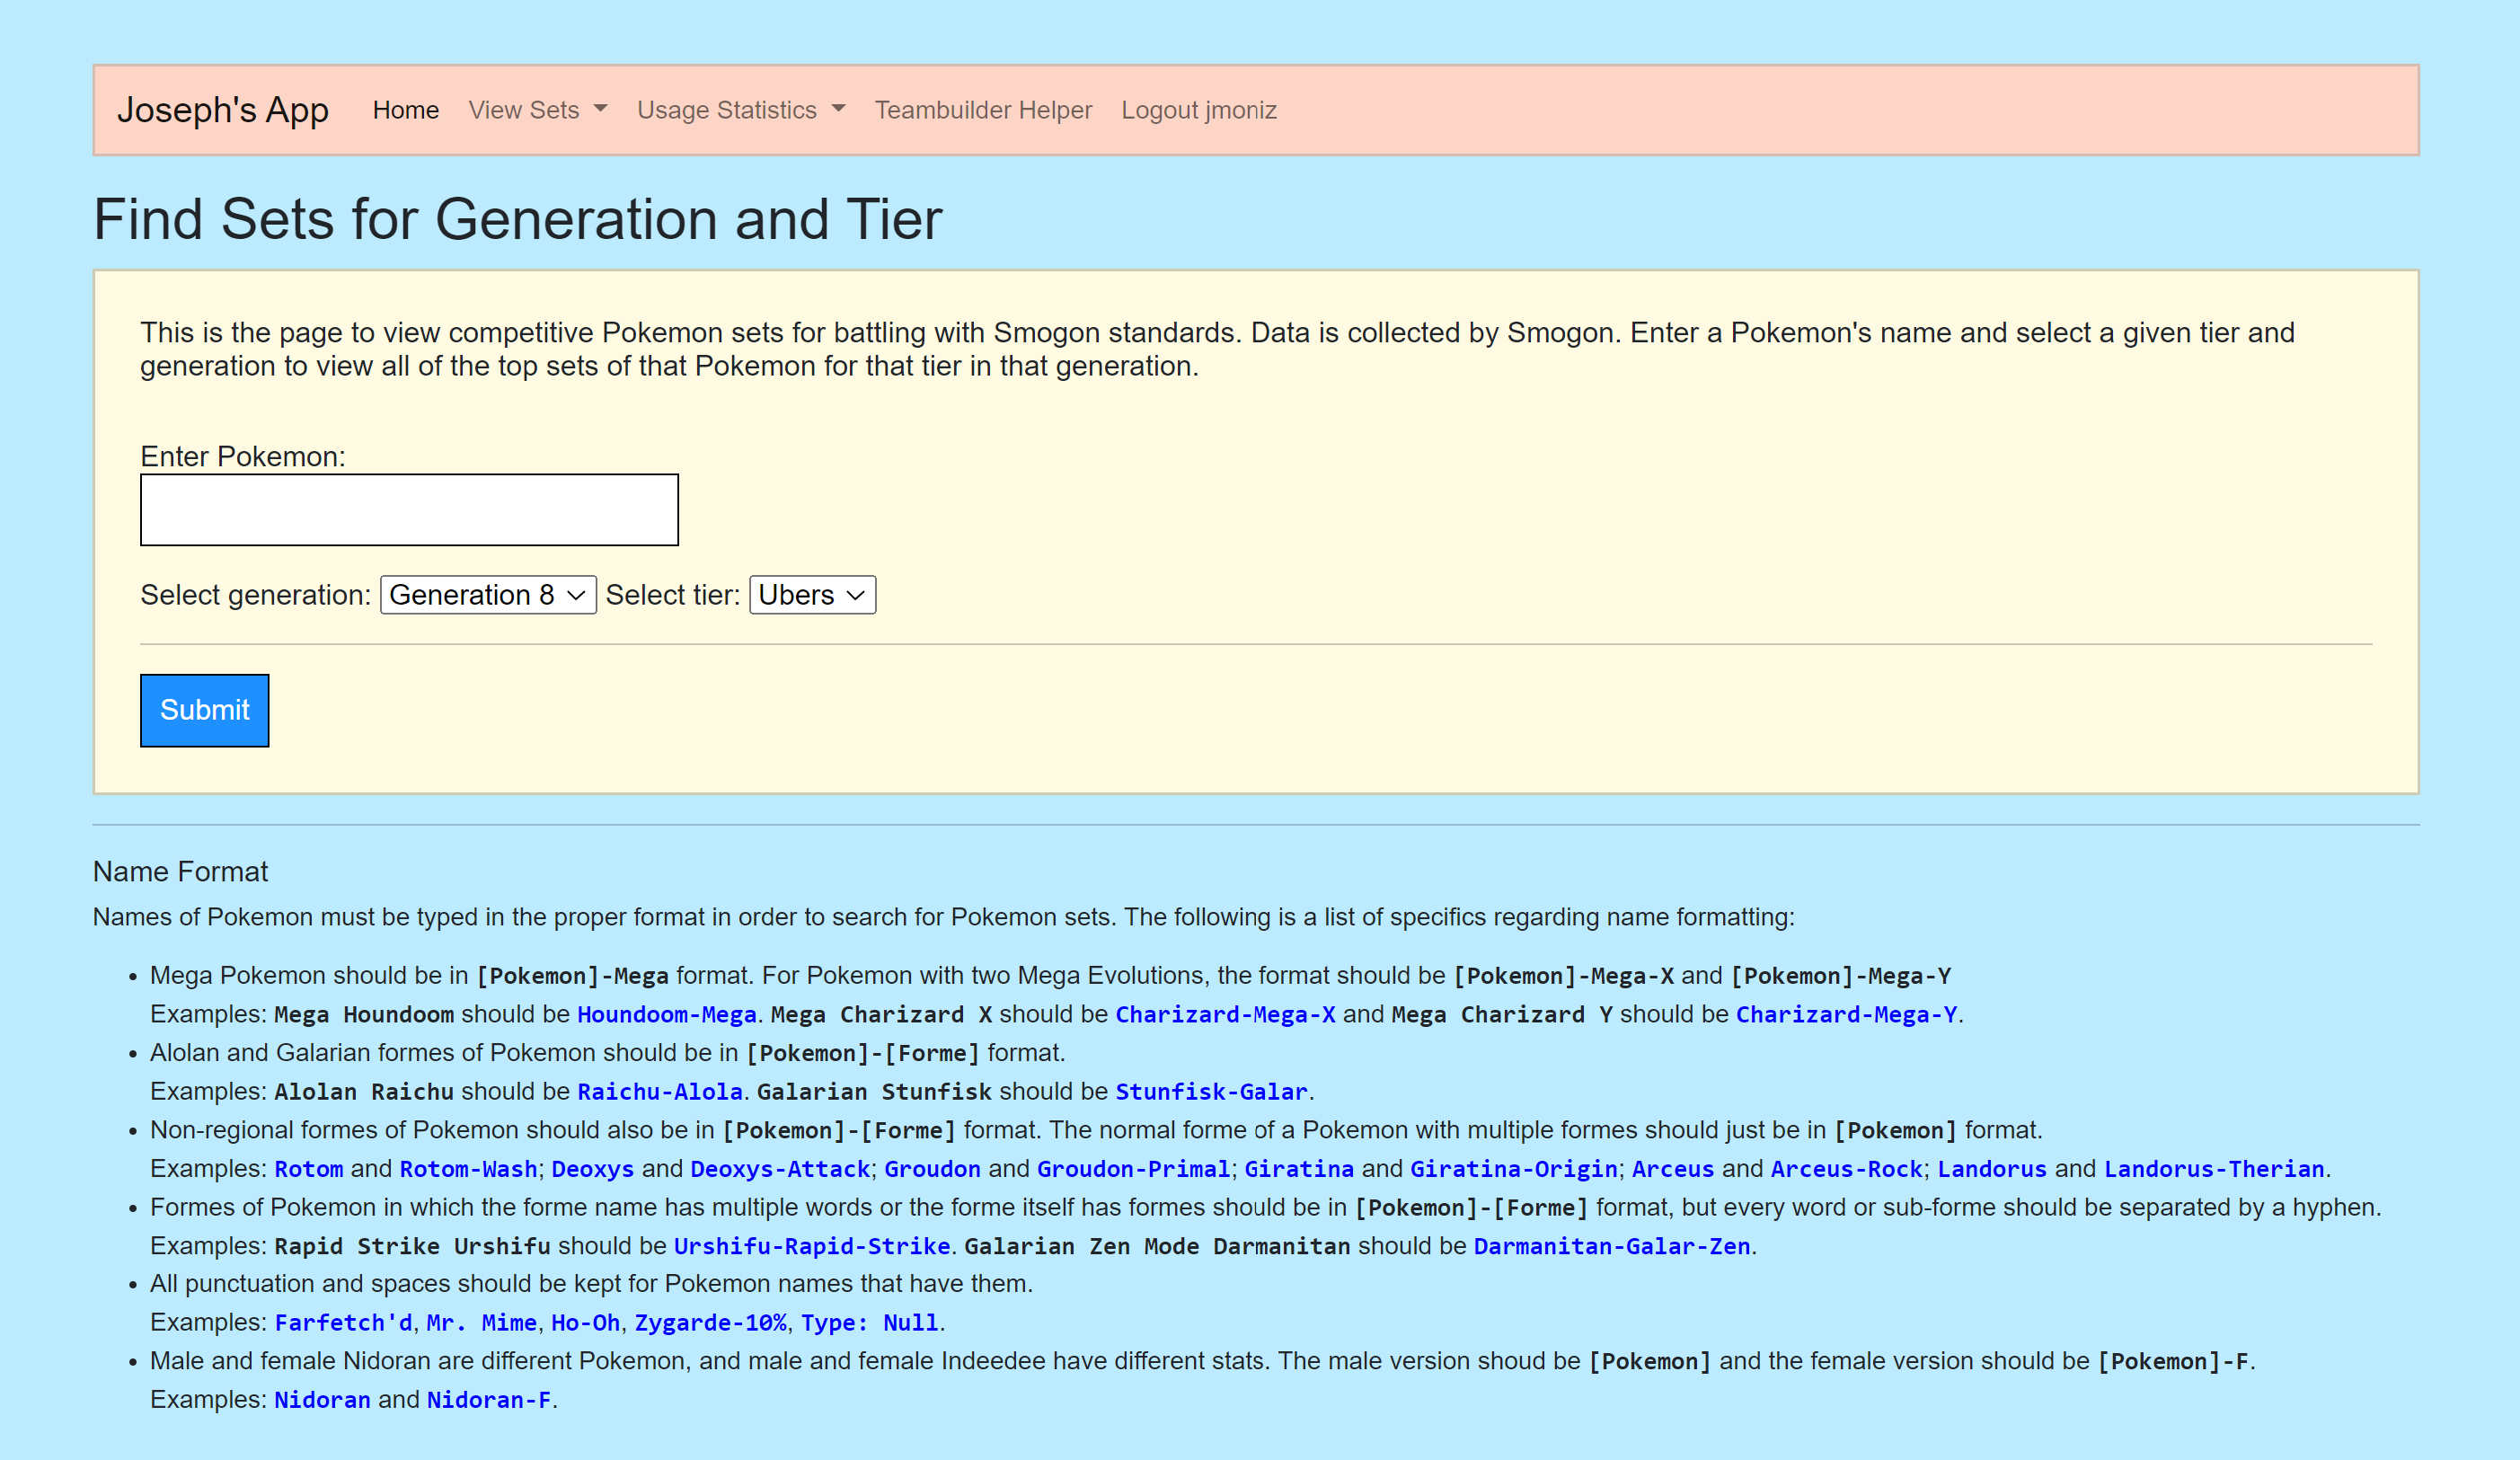
Task: Open the Generation 8 select box
Action: pyautogui.click(x=488, y=595)
